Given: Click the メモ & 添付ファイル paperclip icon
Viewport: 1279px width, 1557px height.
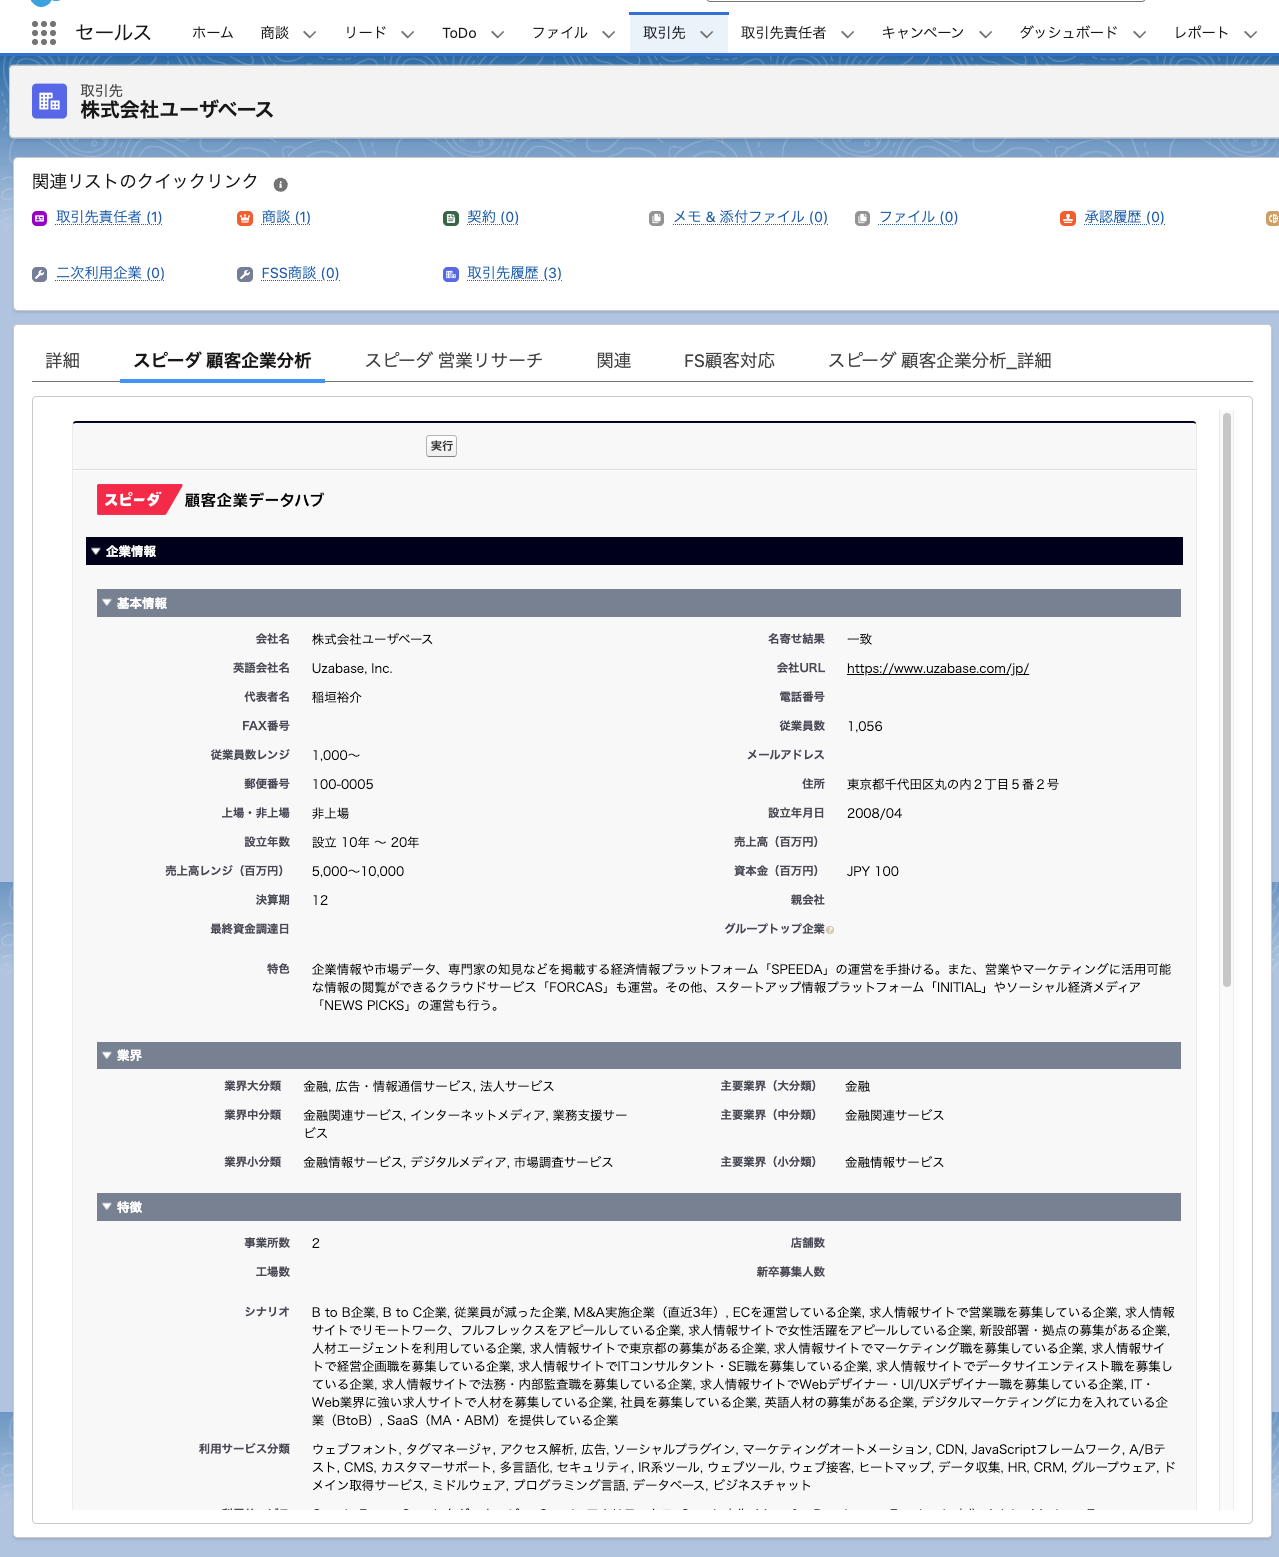Looking at the screenshot, I should tap(656, 218).
